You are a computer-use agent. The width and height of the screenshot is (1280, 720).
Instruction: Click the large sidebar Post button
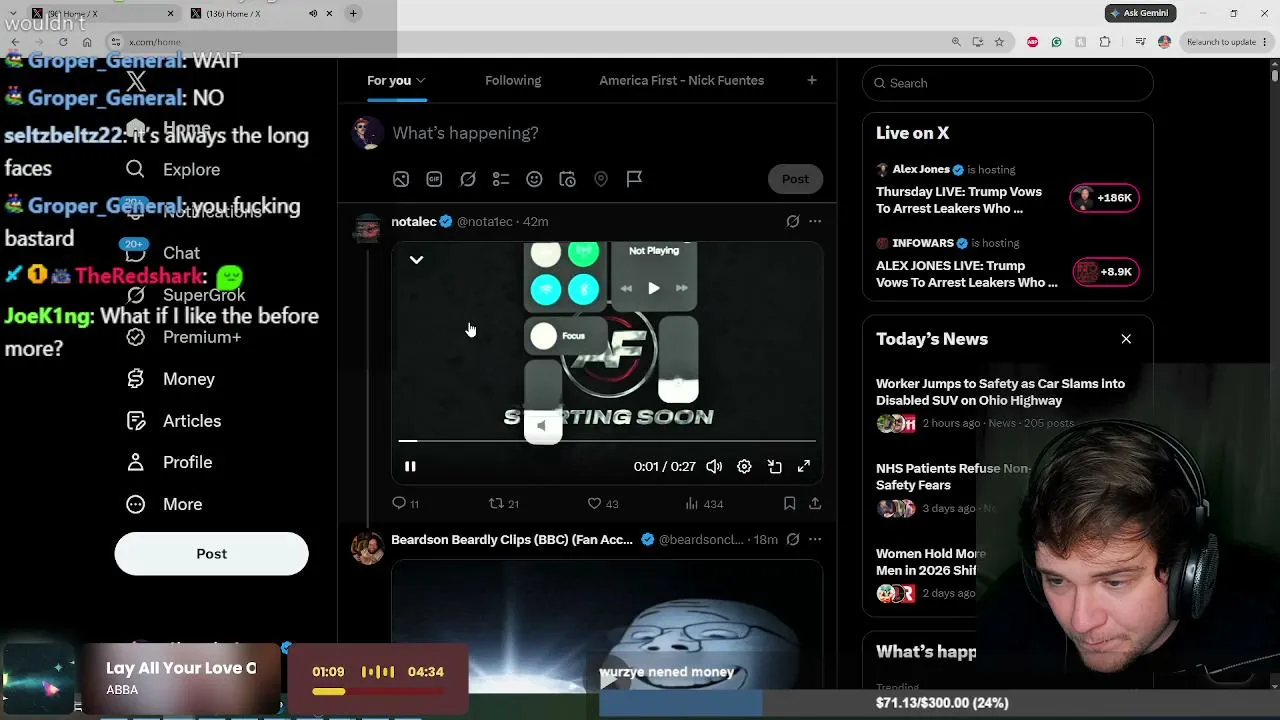click(211, 554)
